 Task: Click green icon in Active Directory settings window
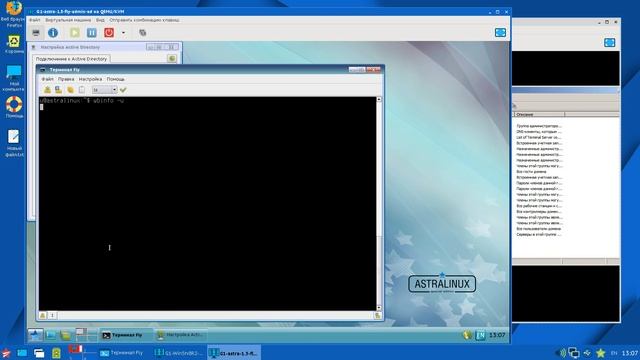172,59
